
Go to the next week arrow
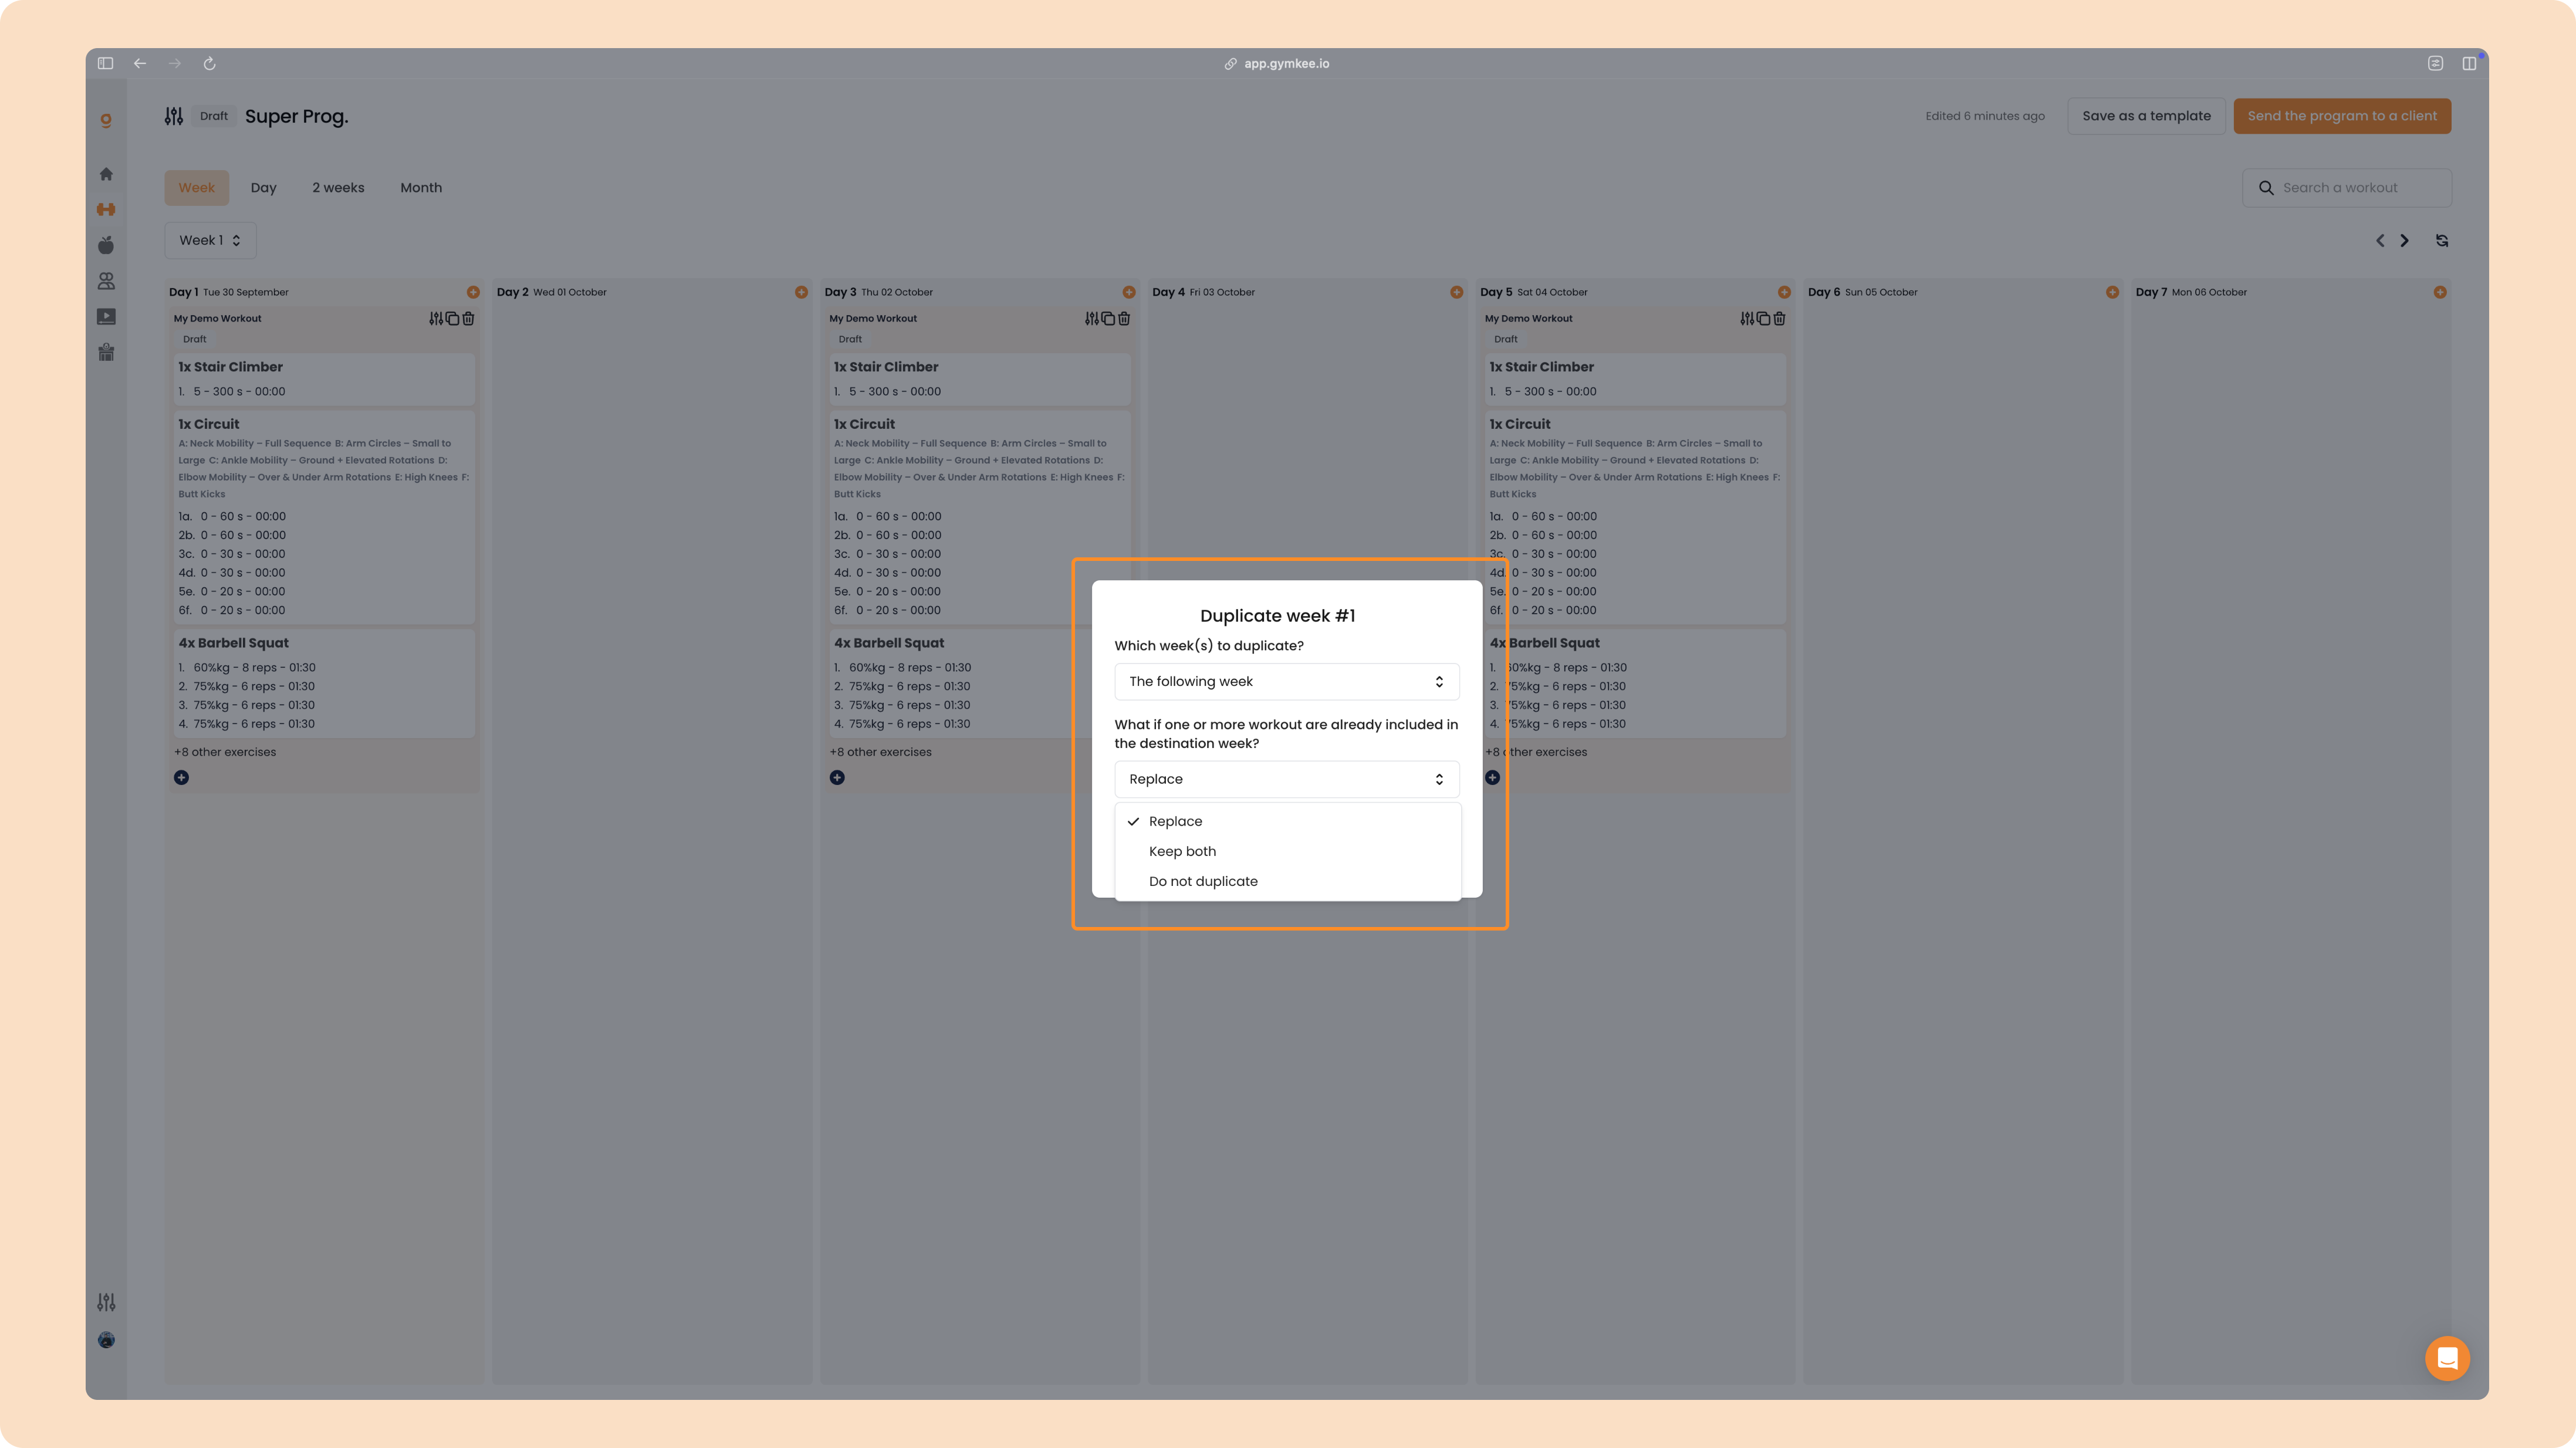(2405, 240)
